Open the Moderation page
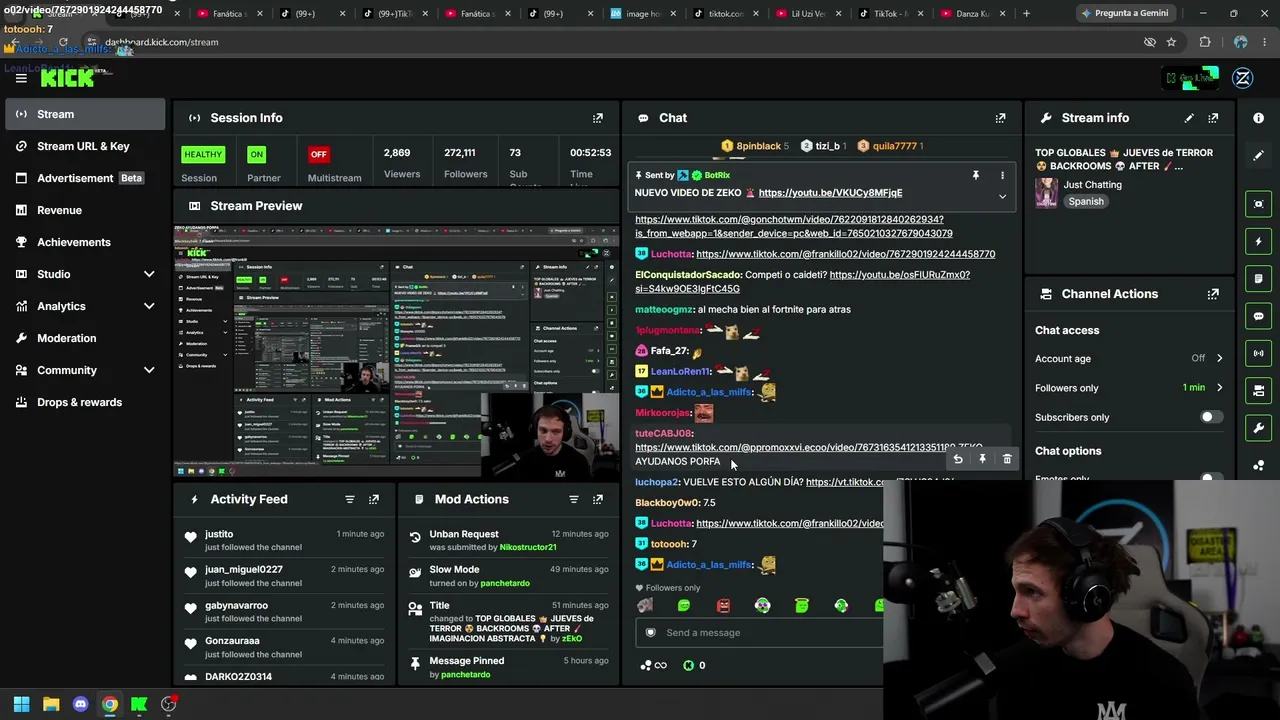Screen dimensions: 1280x720 (x=84, y=338)
